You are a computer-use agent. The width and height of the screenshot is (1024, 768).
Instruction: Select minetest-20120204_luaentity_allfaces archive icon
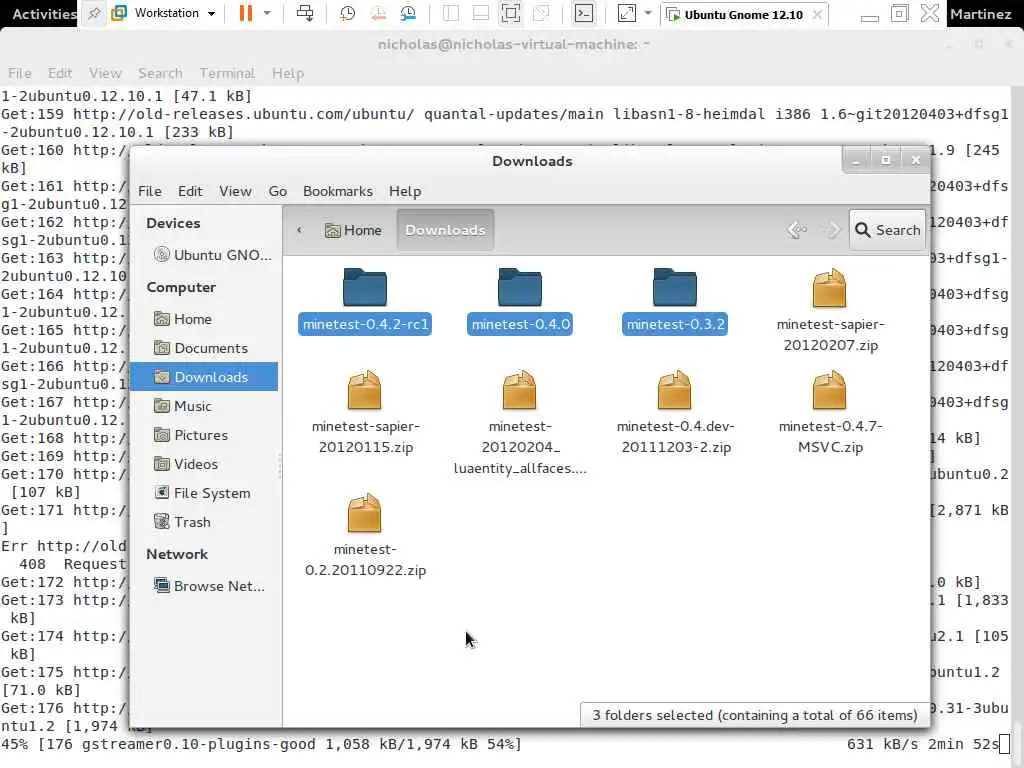(519, 390)
